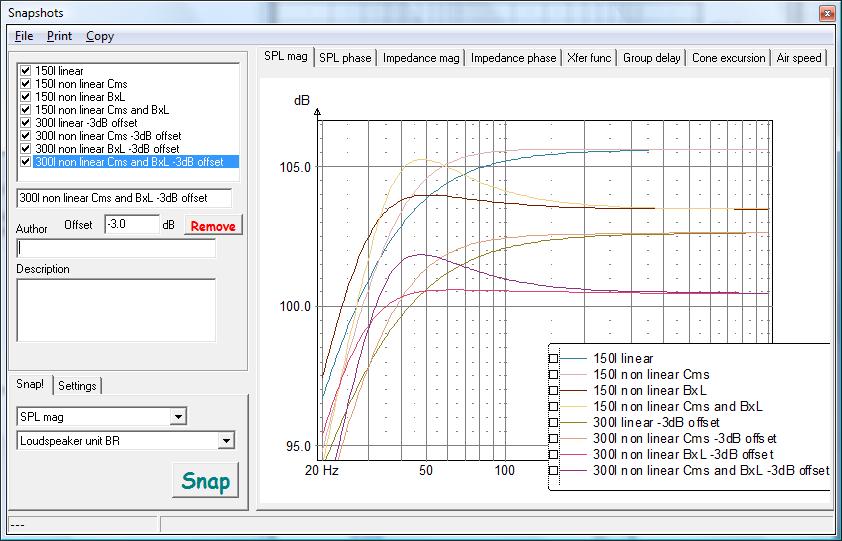Select the Settings tab

click(77, 386)
